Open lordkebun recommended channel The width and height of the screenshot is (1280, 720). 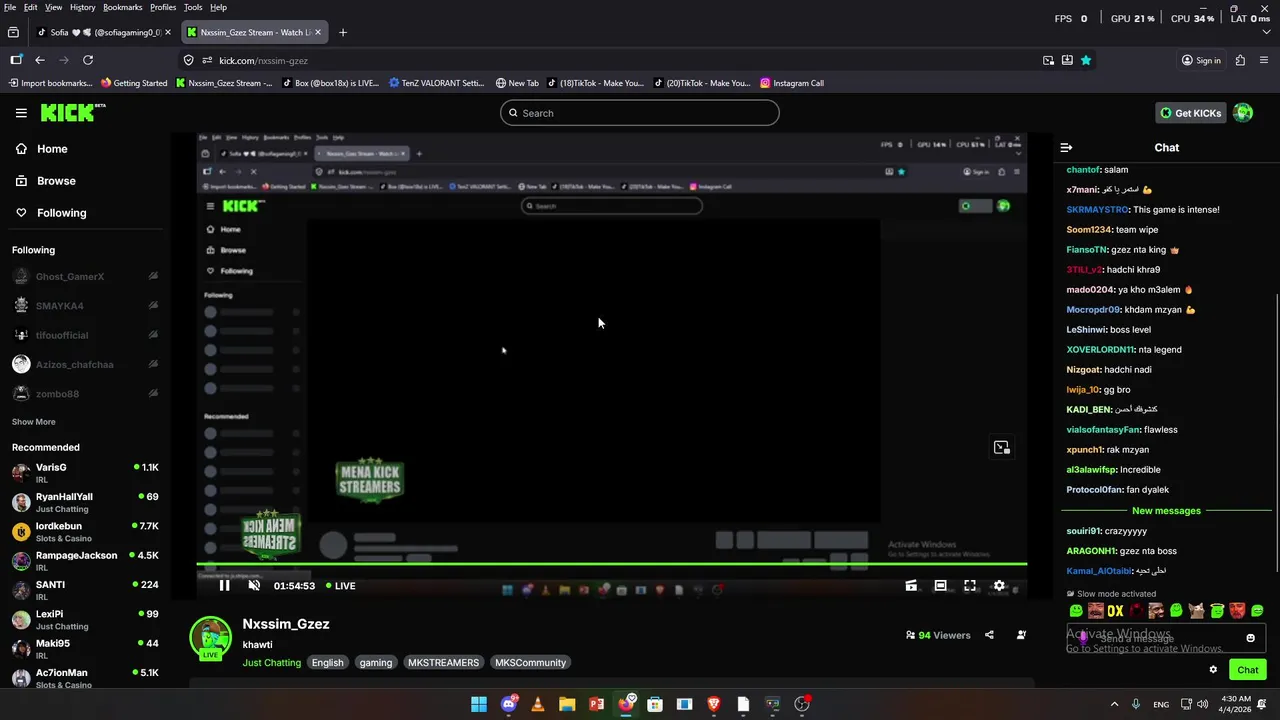pyautogui.click(x=85, y=532)
